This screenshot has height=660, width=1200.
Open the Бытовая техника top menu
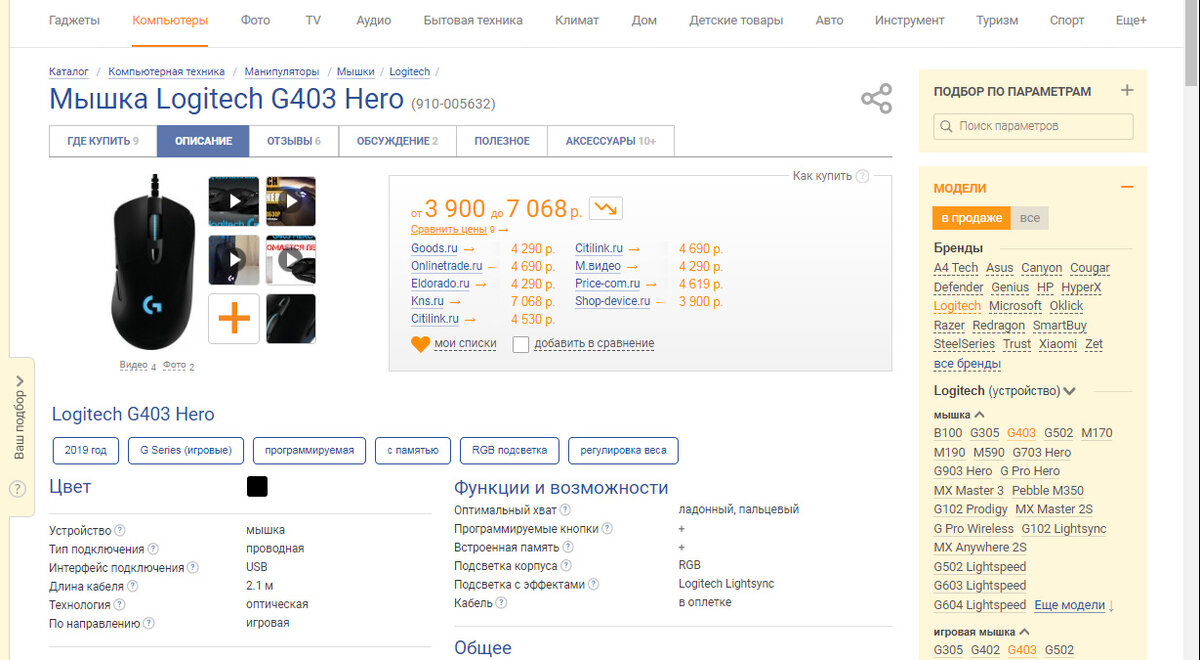click(473, 20)
